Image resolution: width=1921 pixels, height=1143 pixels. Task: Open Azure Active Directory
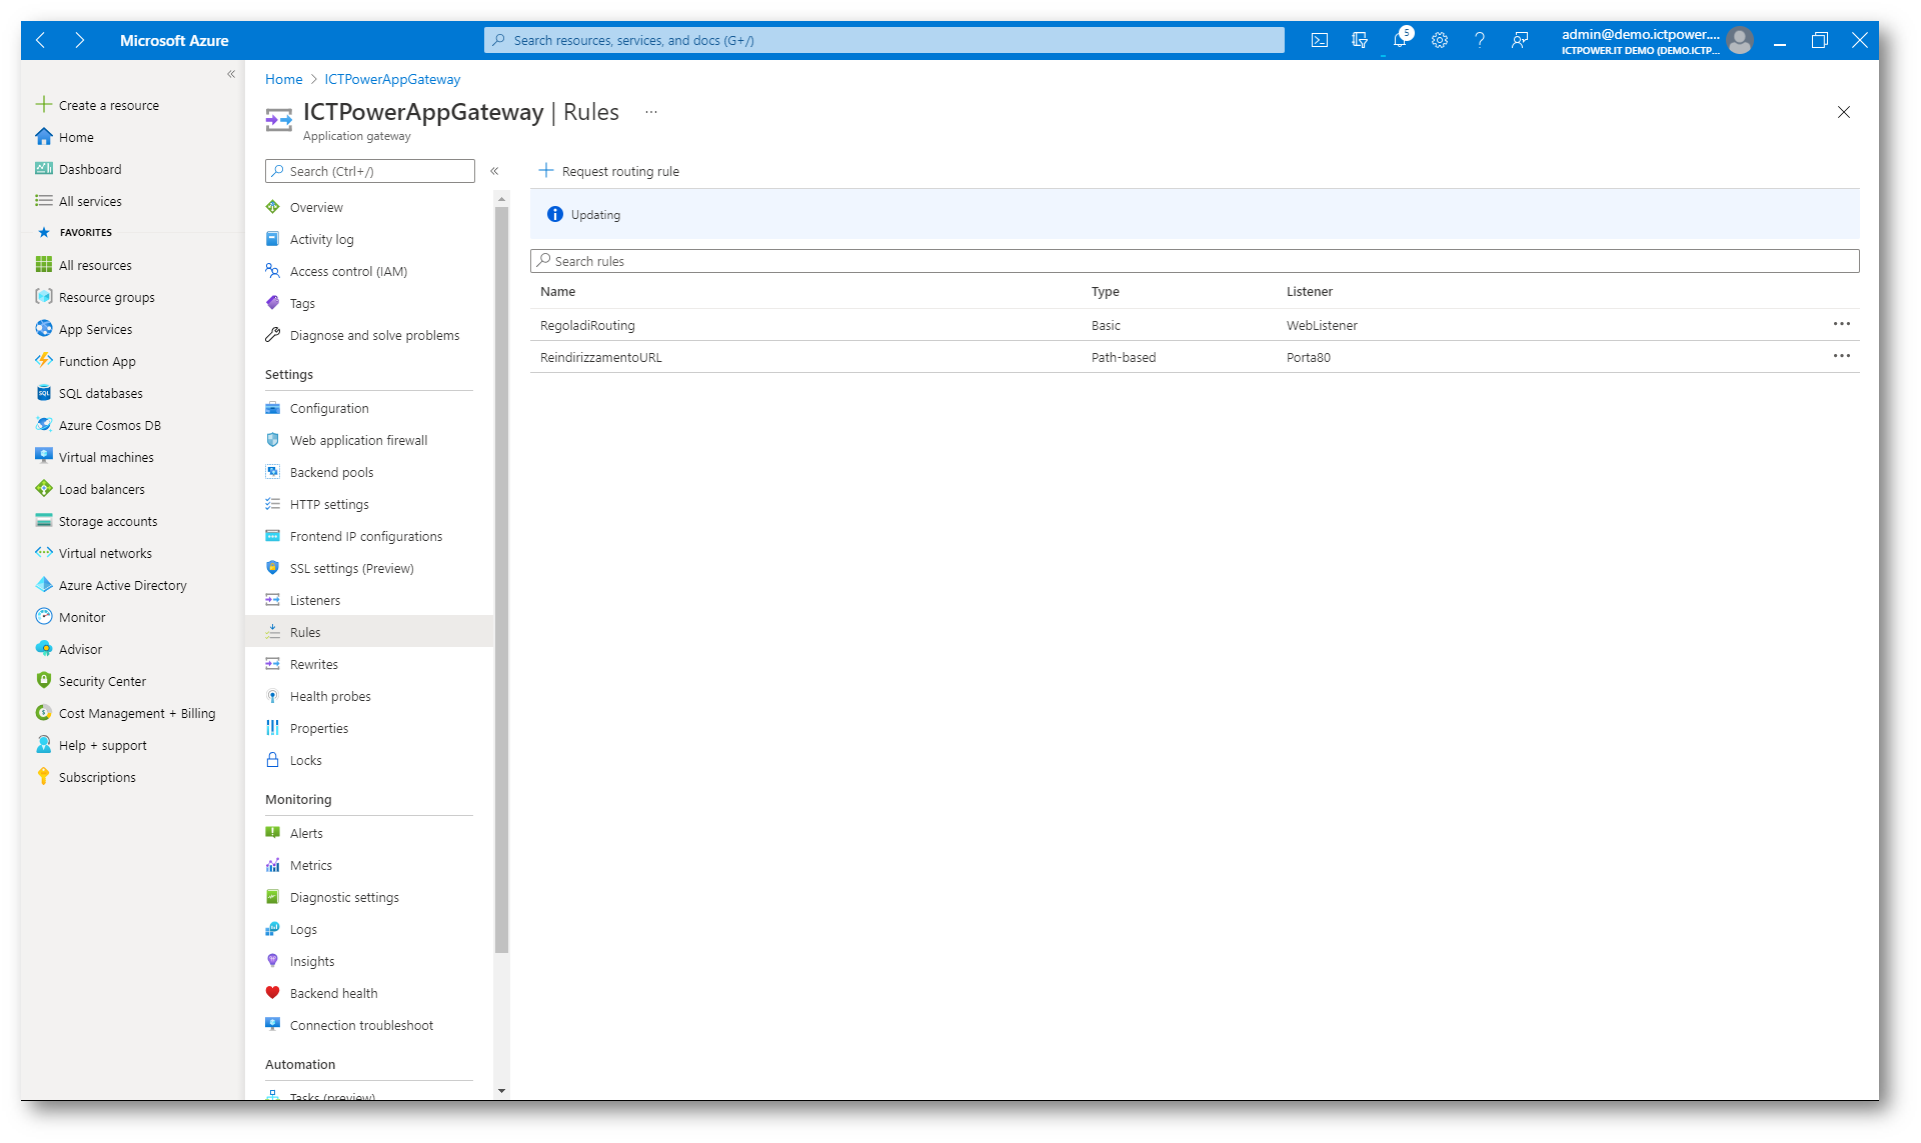coord(111,585)
